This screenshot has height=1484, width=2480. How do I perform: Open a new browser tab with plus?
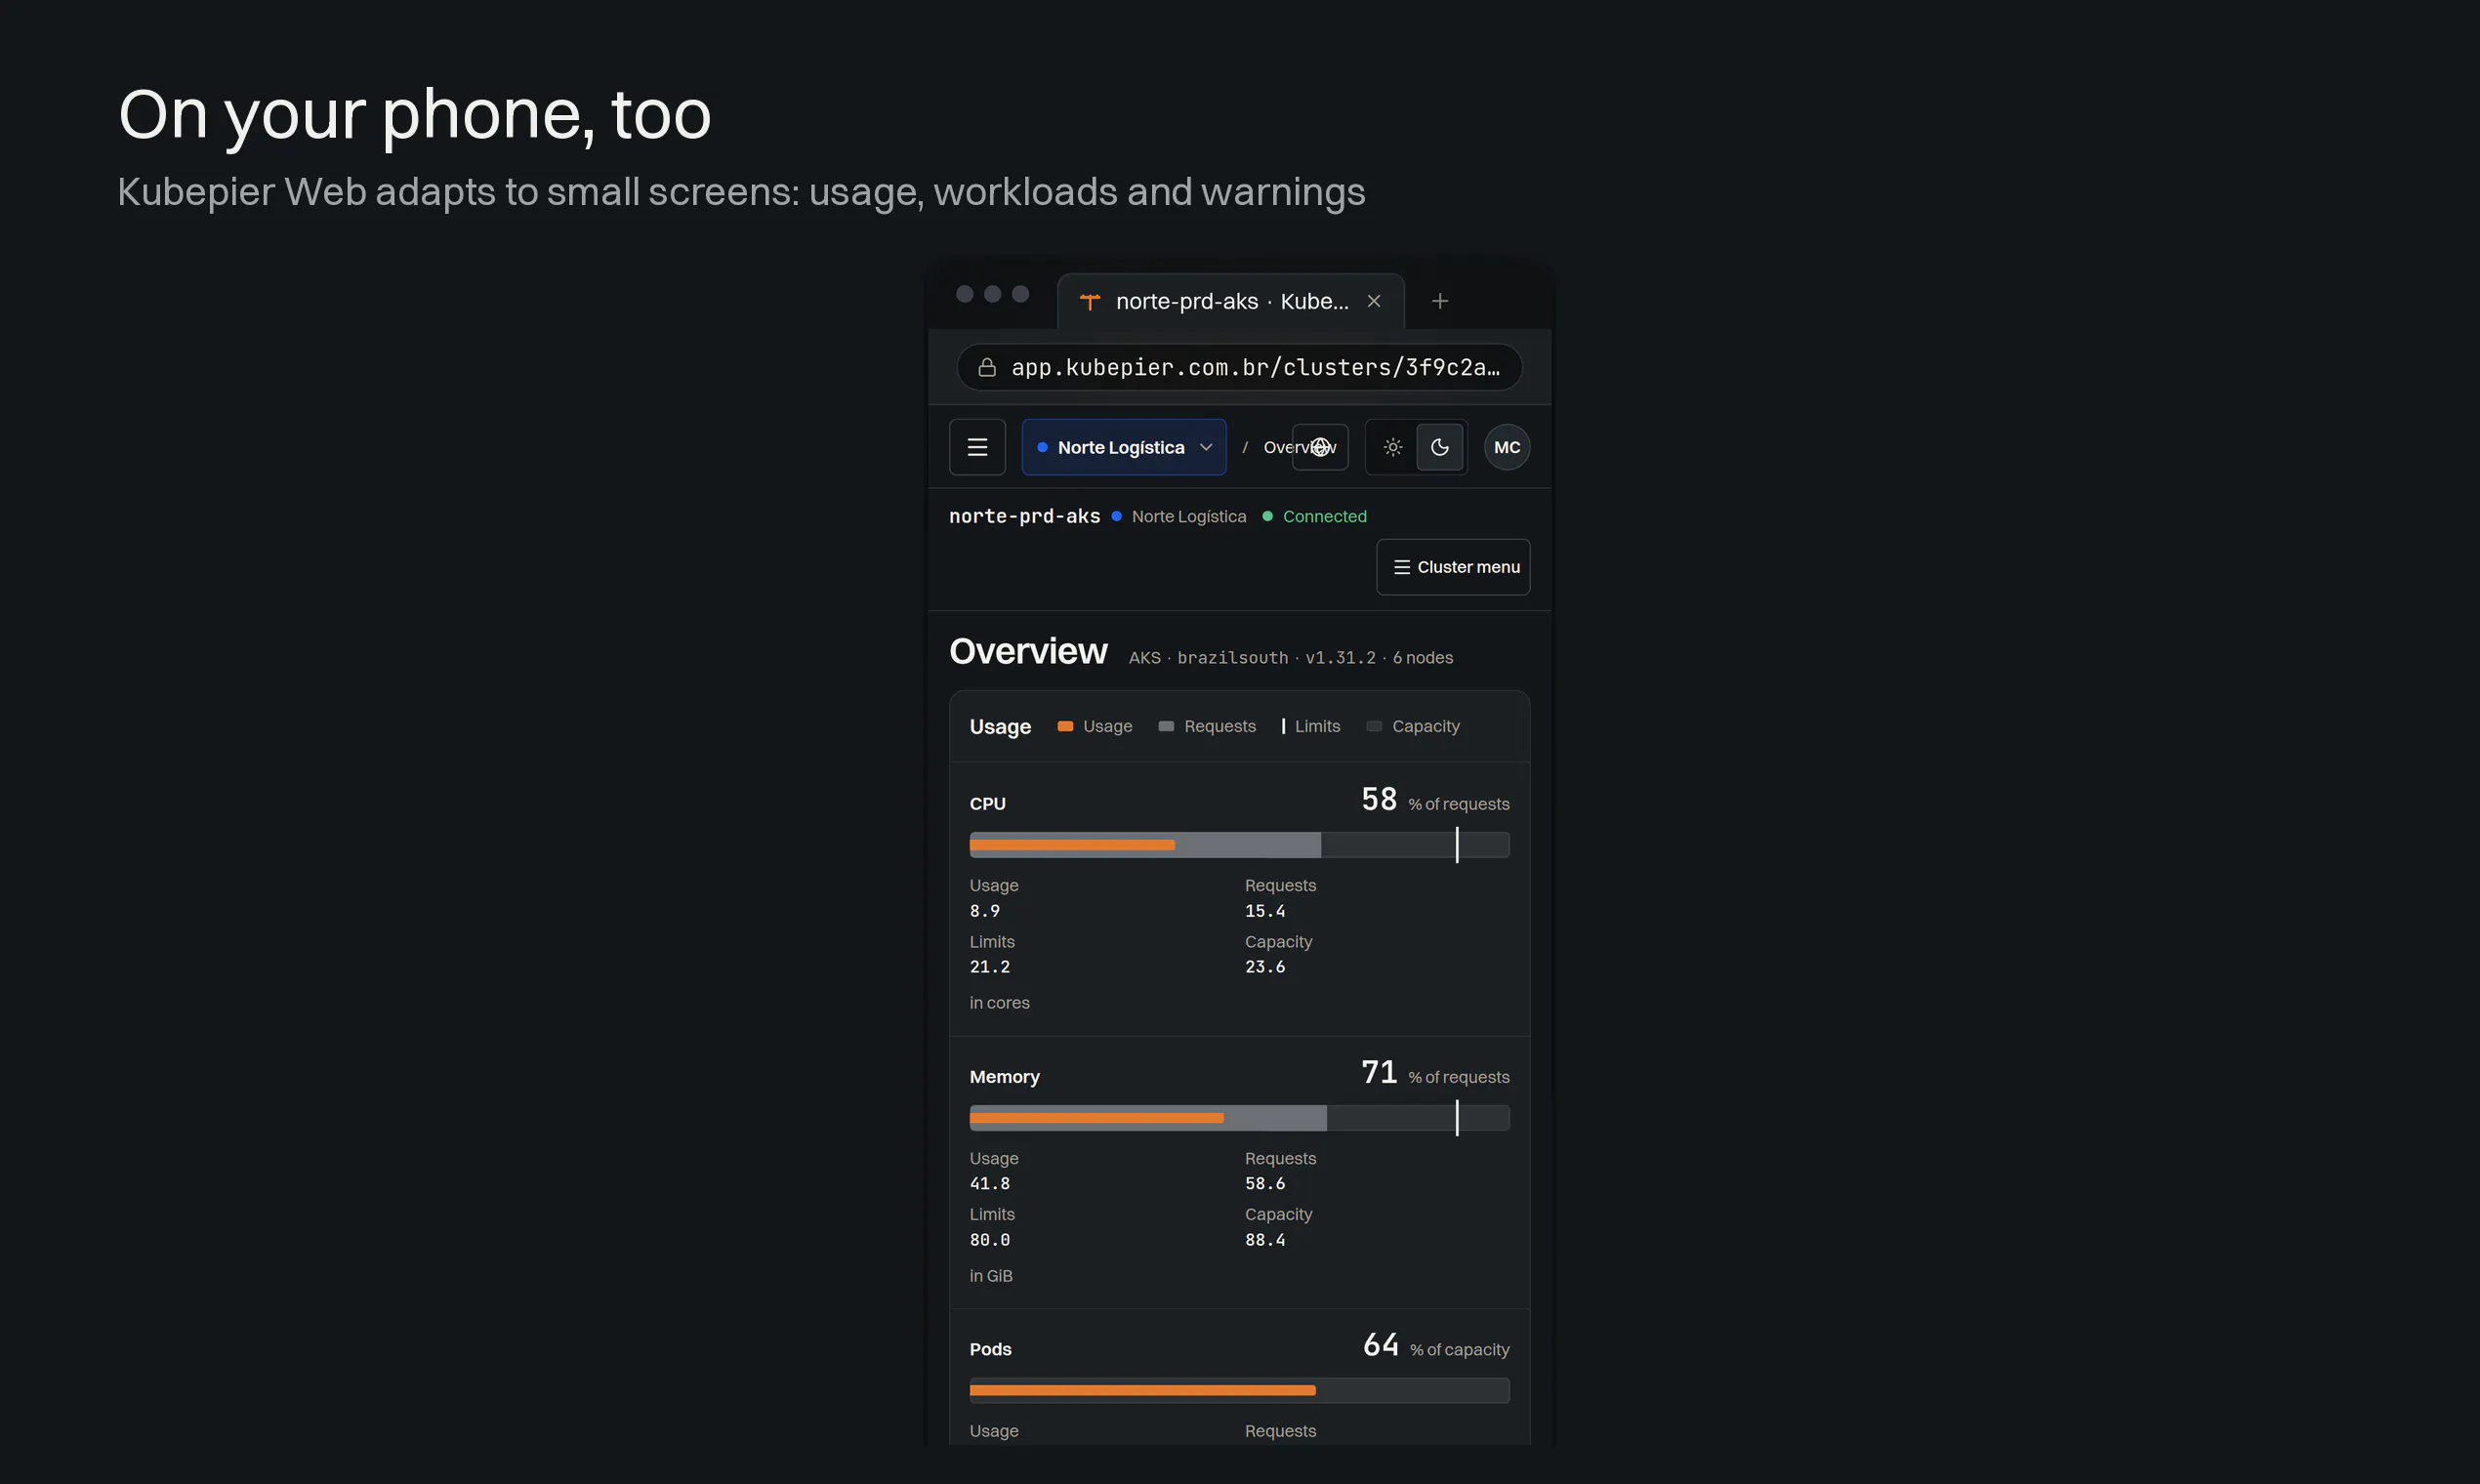pyautogui.click(x=1440, y=301)
